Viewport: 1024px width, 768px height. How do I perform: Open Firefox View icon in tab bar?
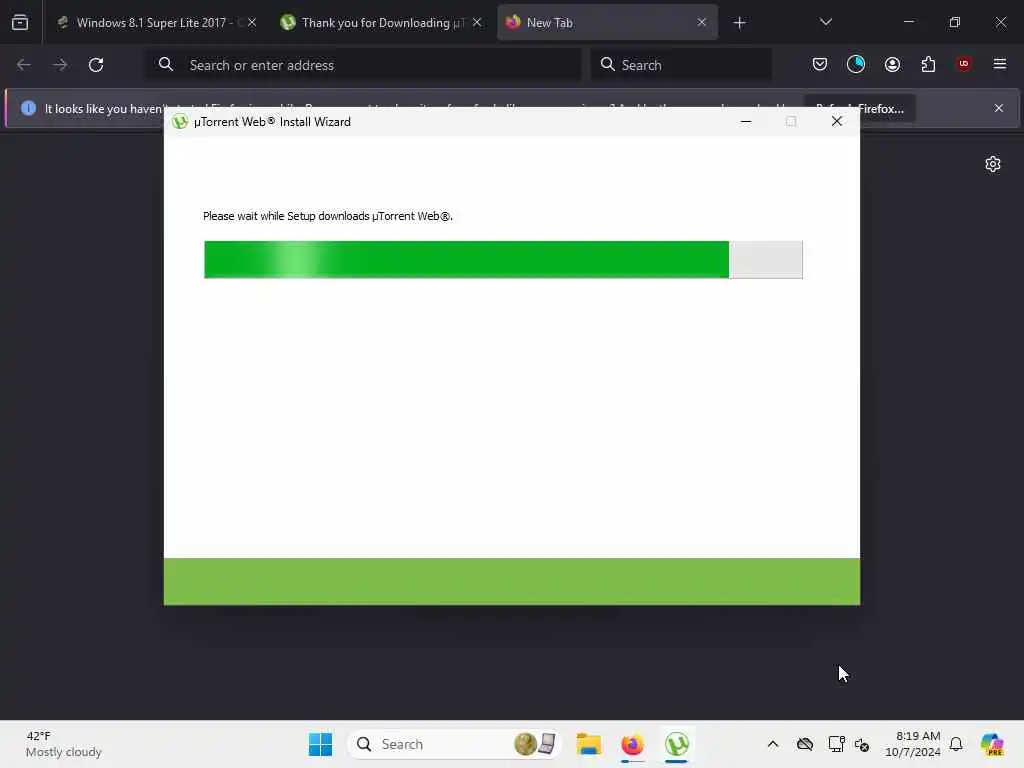20,23
